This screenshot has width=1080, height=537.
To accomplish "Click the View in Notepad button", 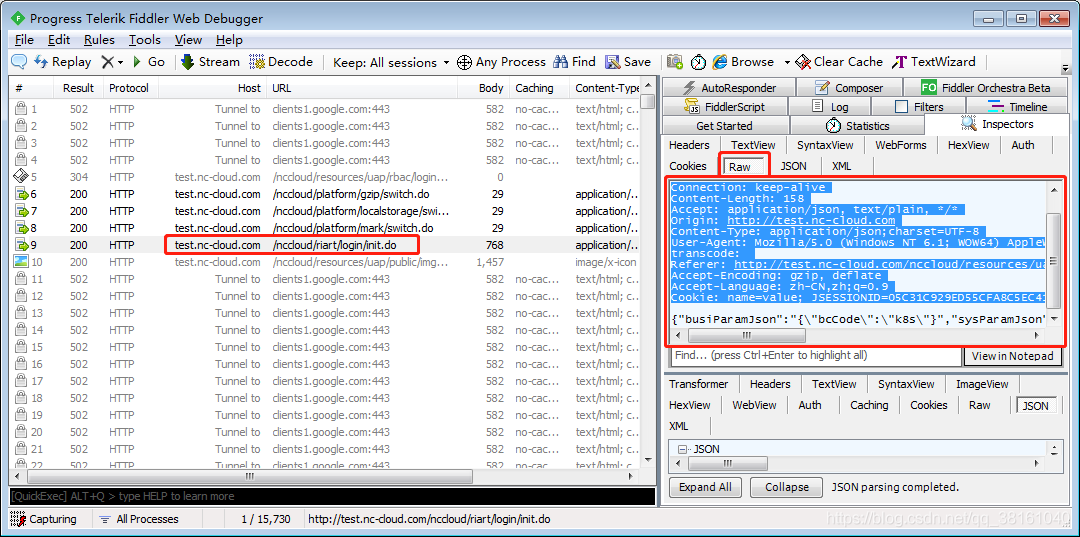I will click(1012, 356).
